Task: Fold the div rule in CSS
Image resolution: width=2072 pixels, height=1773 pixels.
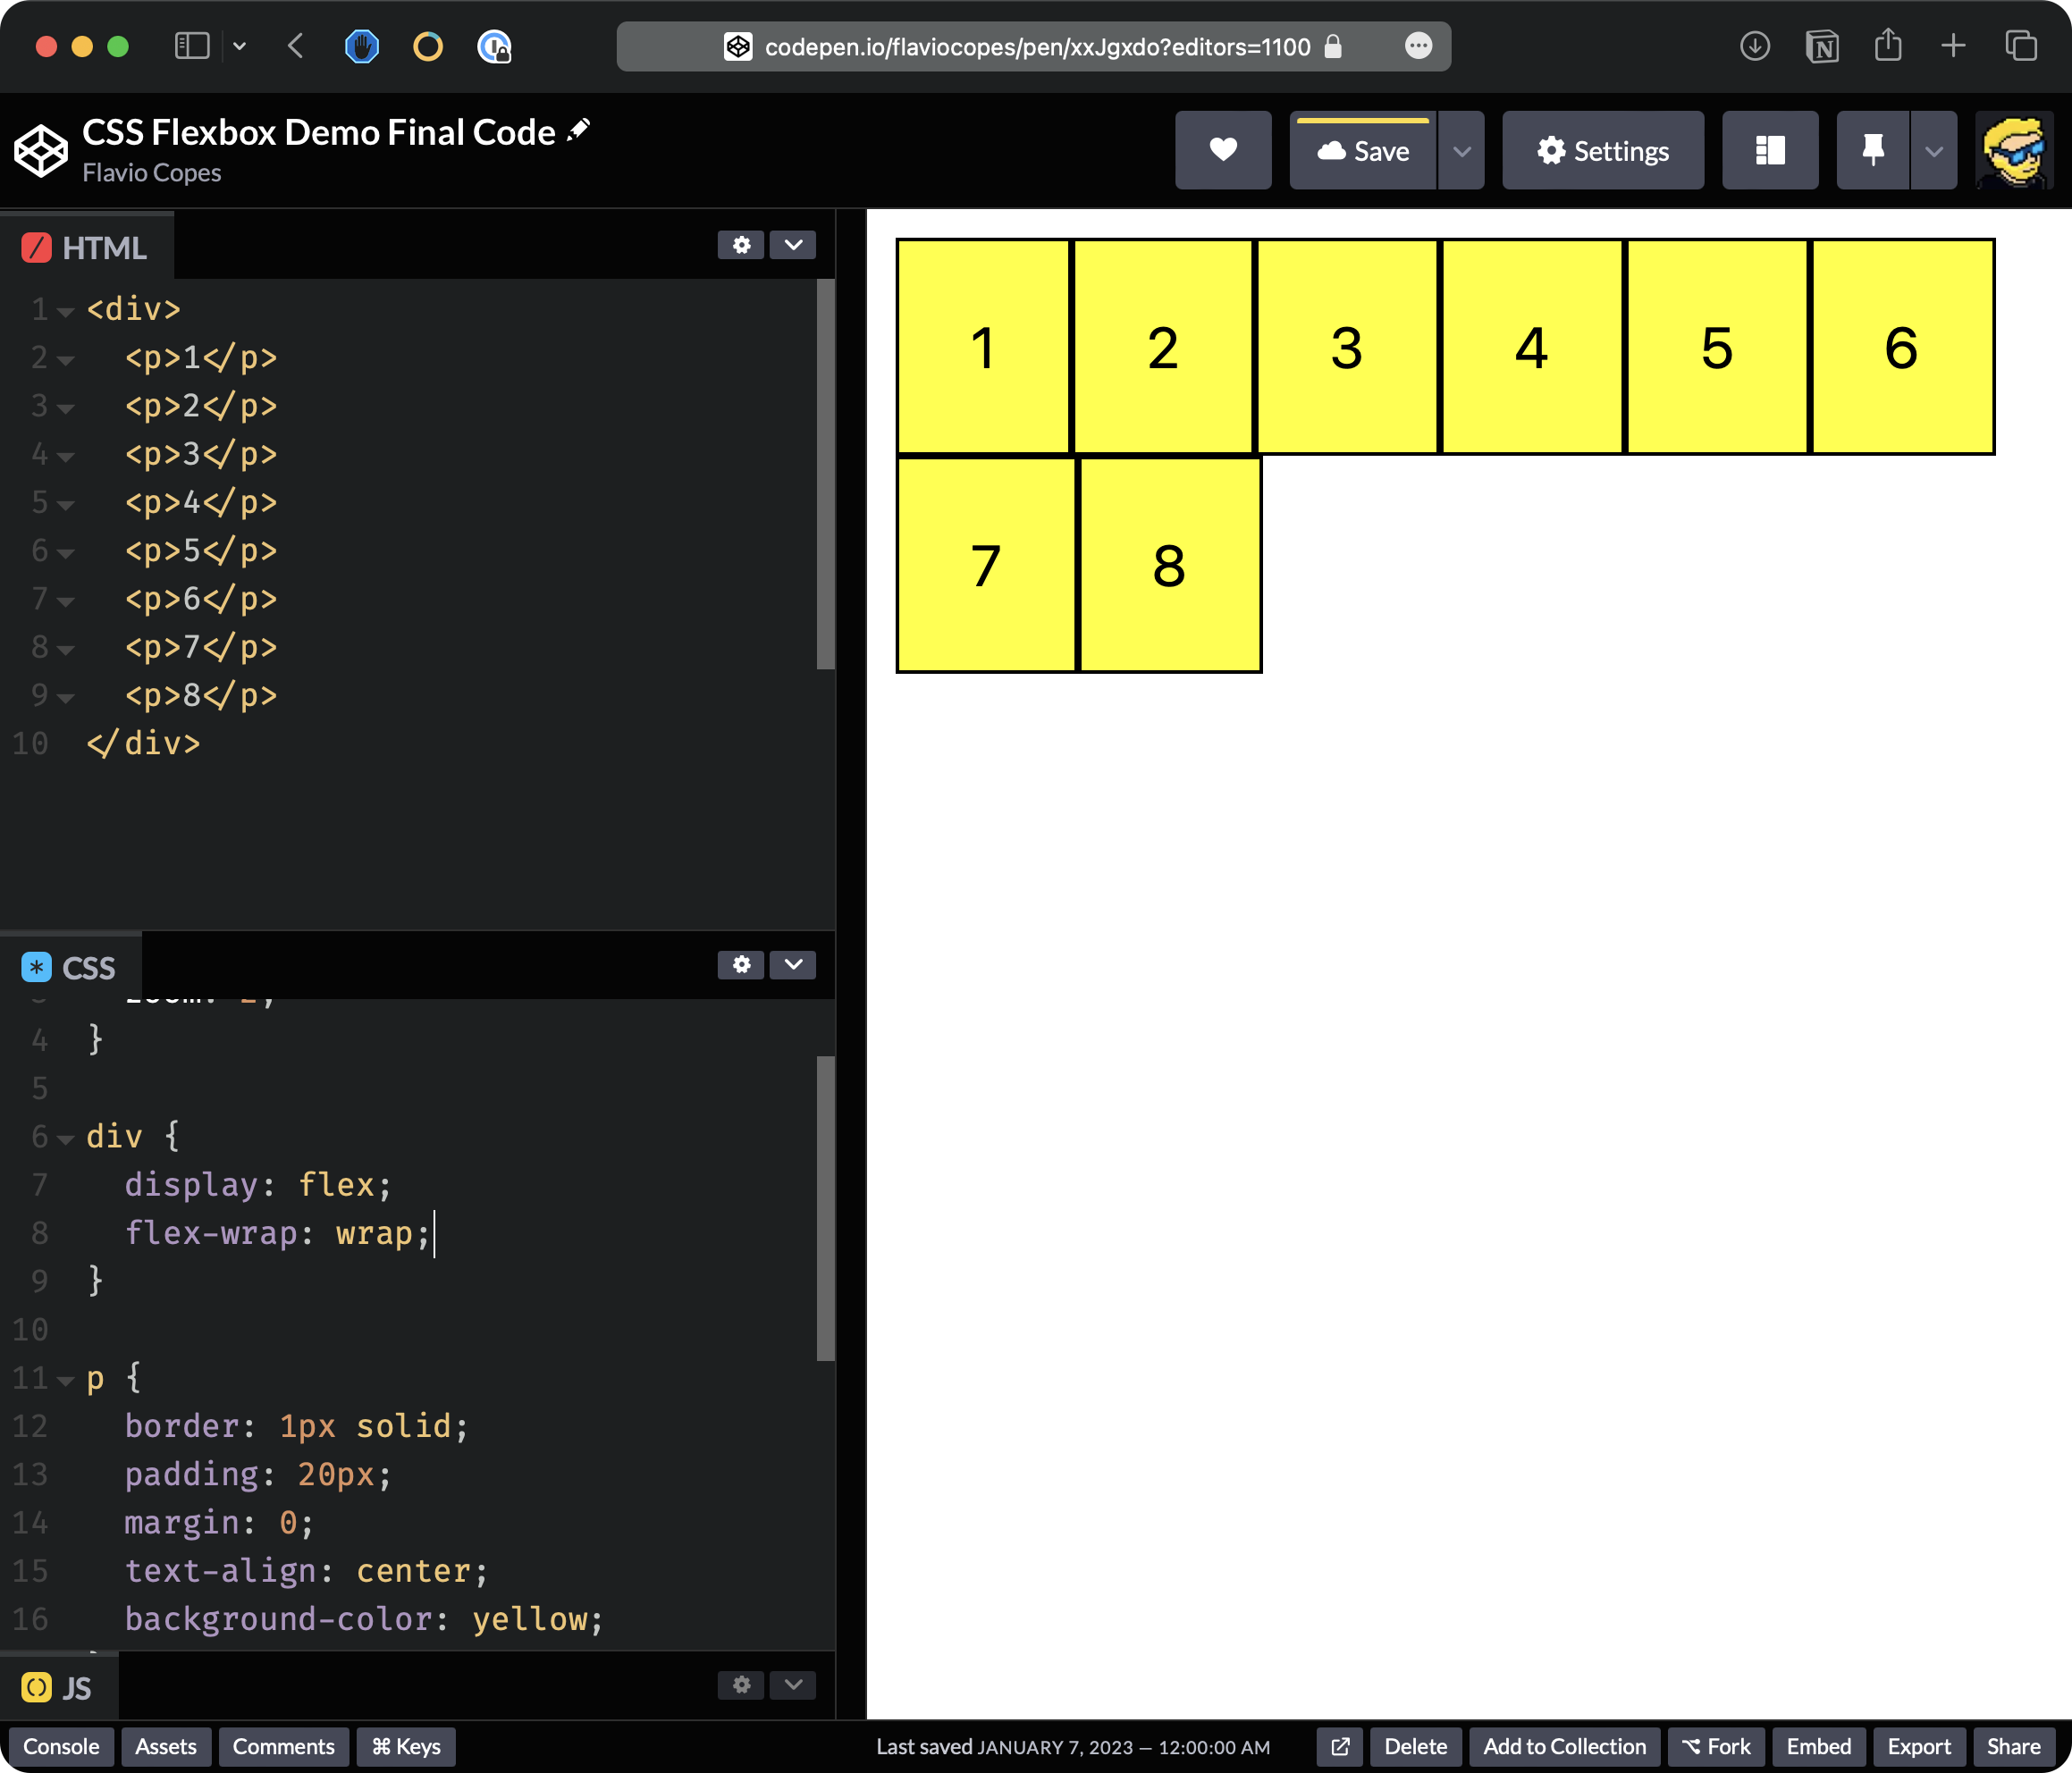Action: (66, 1139)
